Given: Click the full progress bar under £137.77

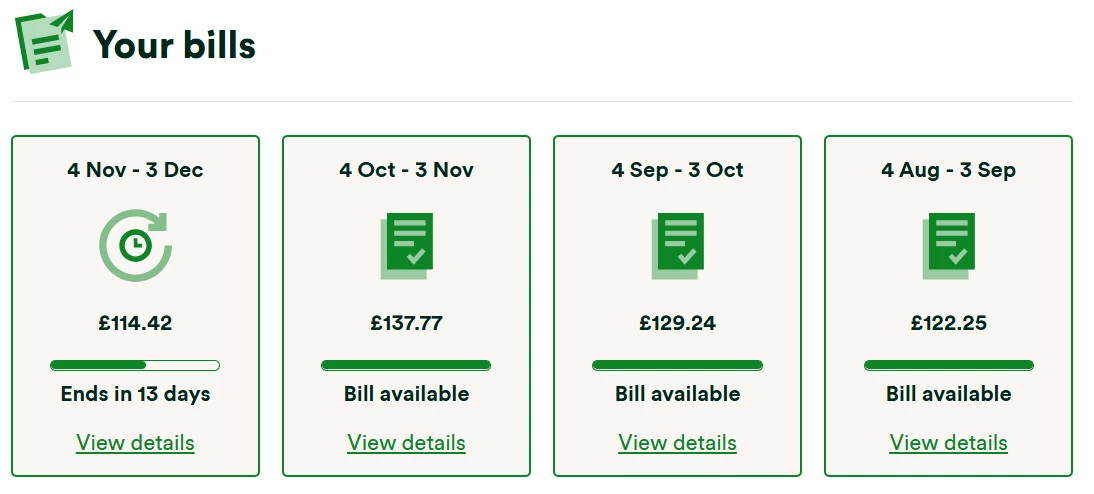Looking at the screenshot, I should (x=406, y=365).
